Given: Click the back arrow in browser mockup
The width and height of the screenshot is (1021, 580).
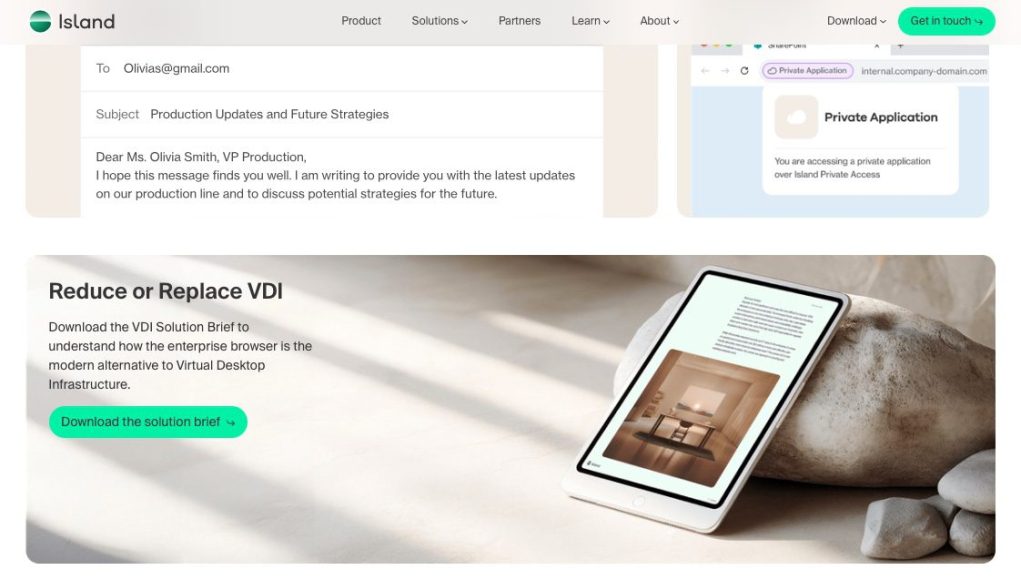Looking at the screenshot, I should [x=705, y=71].
